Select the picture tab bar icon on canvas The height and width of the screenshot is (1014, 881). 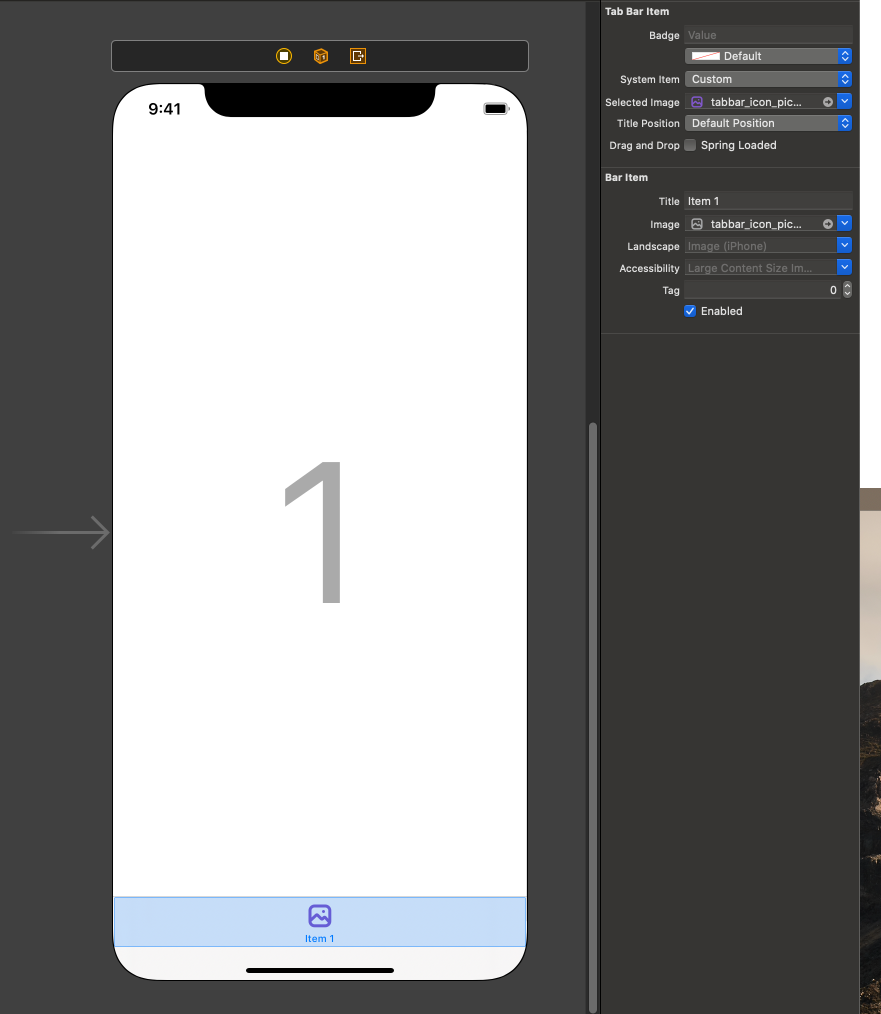[320, 916]
